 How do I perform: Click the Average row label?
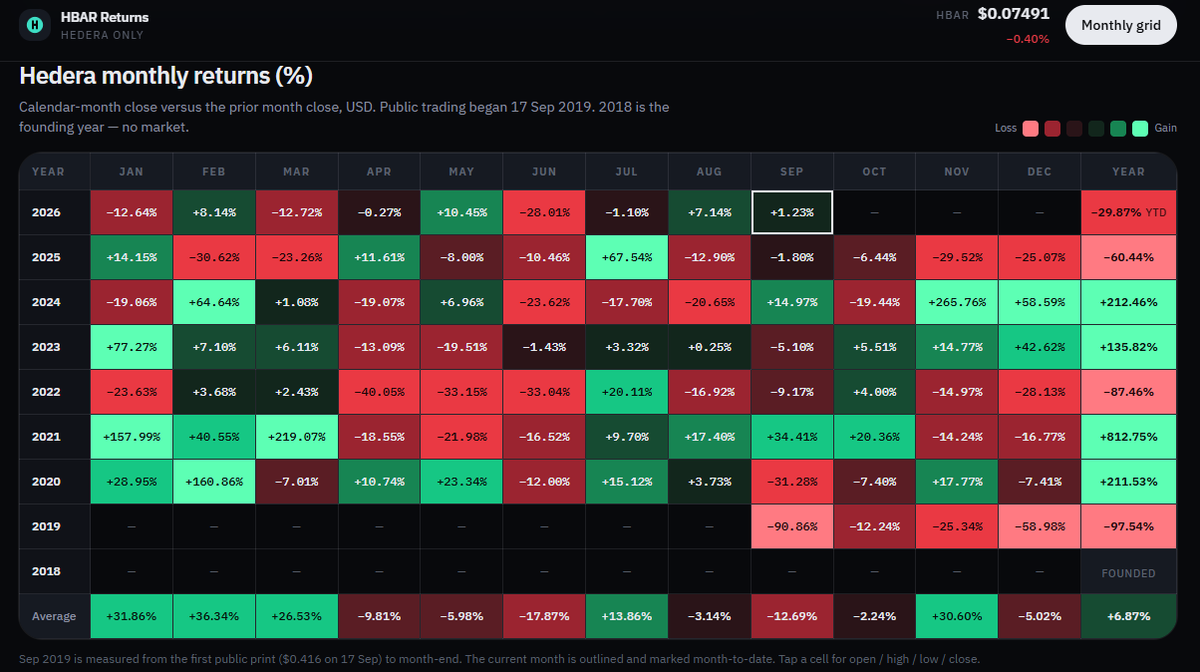point(54,617)
